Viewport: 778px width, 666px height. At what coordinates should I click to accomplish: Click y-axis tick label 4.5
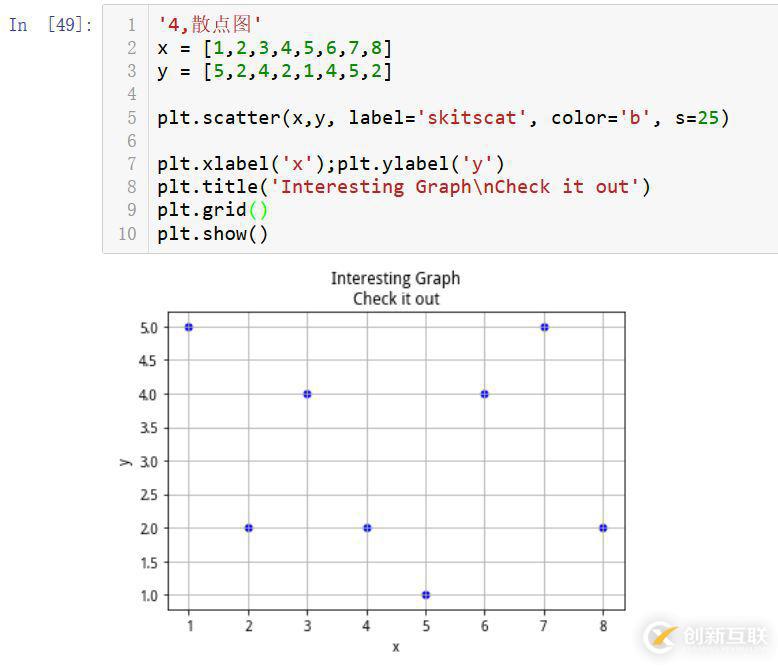[148, 361]
